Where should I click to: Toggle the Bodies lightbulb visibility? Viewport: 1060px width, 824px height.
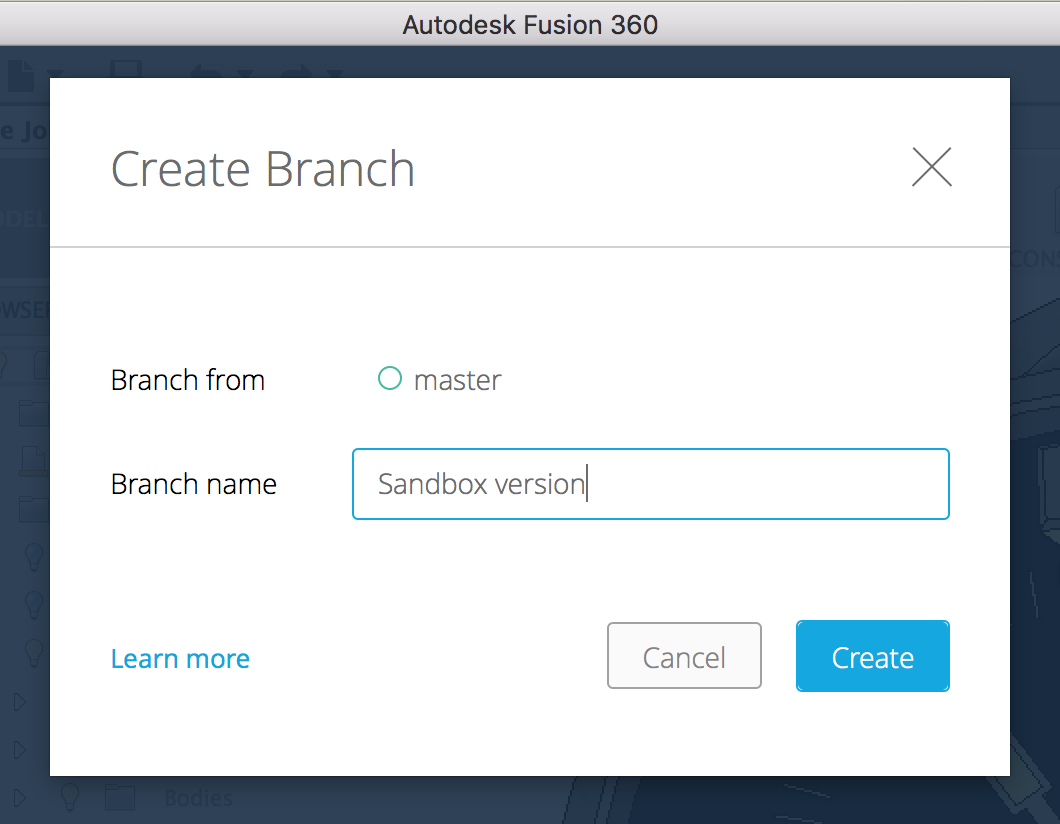tap(69, 797)
